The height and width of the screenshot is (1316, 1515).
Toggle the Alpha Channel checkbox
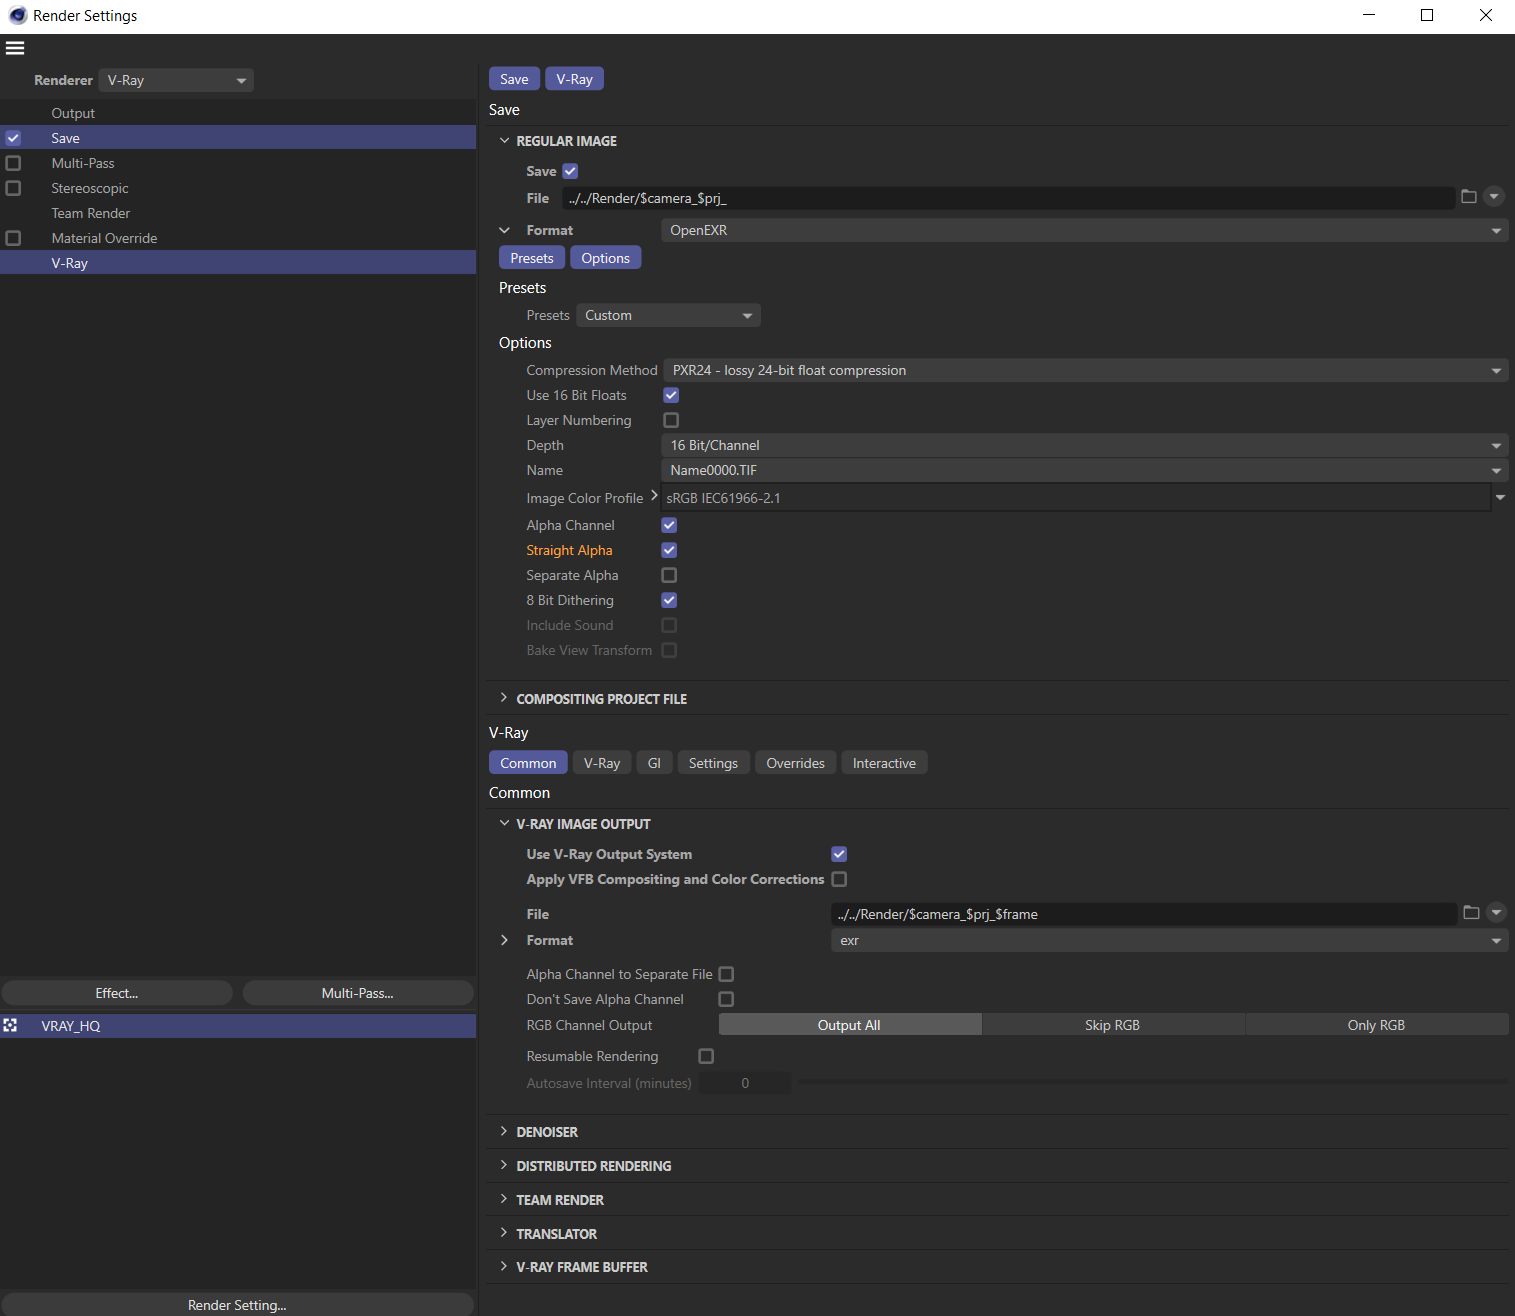pyautogui.click(x=669, y=525)
